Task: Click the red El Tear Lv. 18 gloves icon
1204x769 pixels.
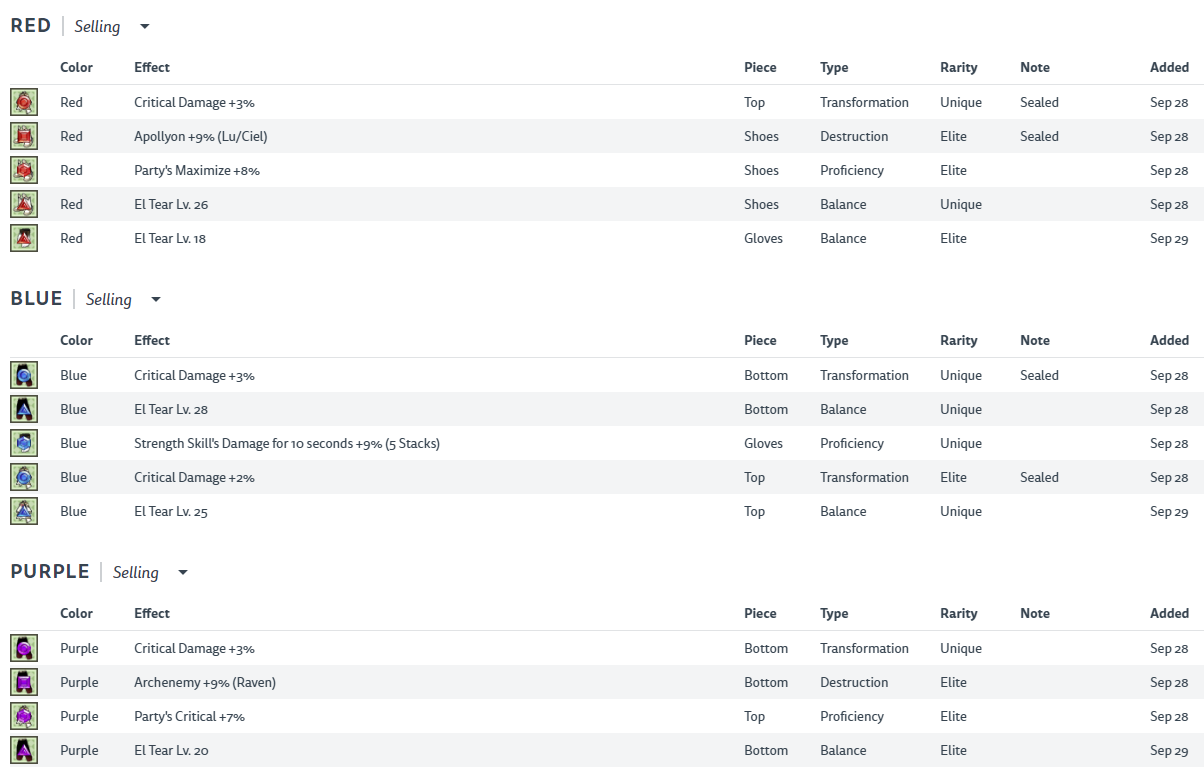Action: (x=24, y=238)
